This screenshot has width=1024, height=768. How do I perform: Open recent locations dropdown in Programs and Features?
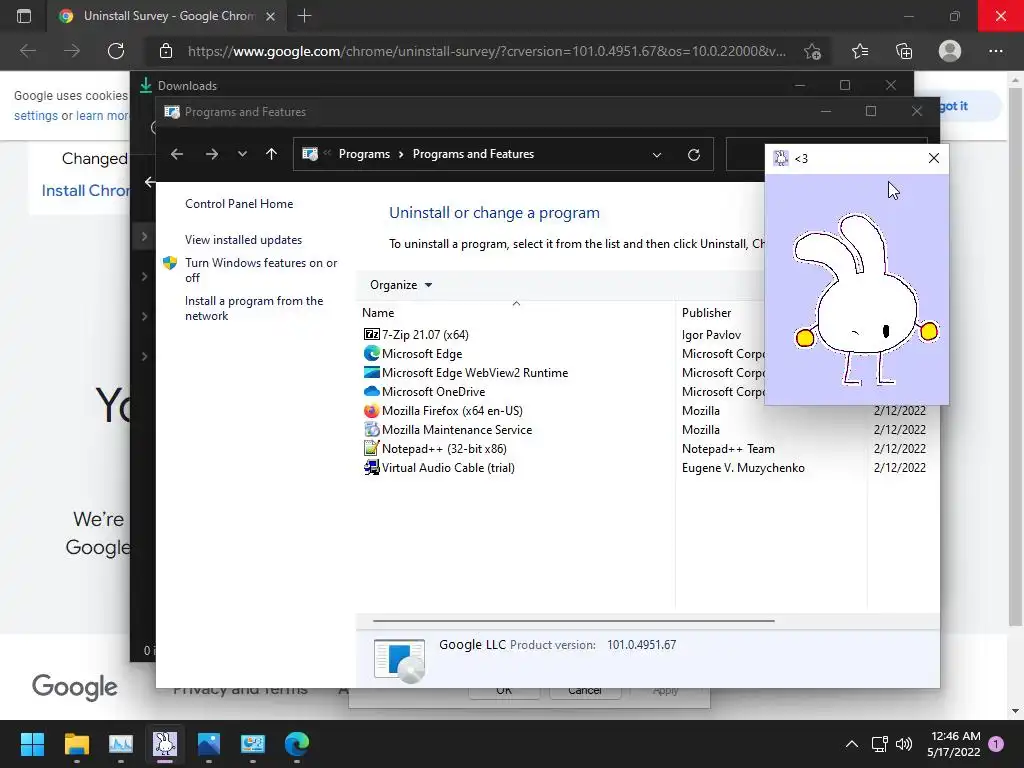click(x=242, y=154)
